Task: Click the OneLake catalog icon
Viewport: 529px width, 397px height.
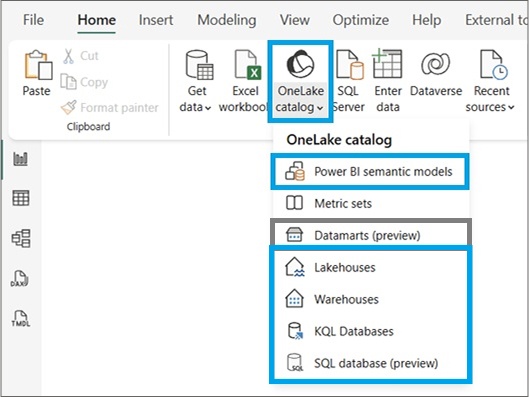Action: click(300, 64)
